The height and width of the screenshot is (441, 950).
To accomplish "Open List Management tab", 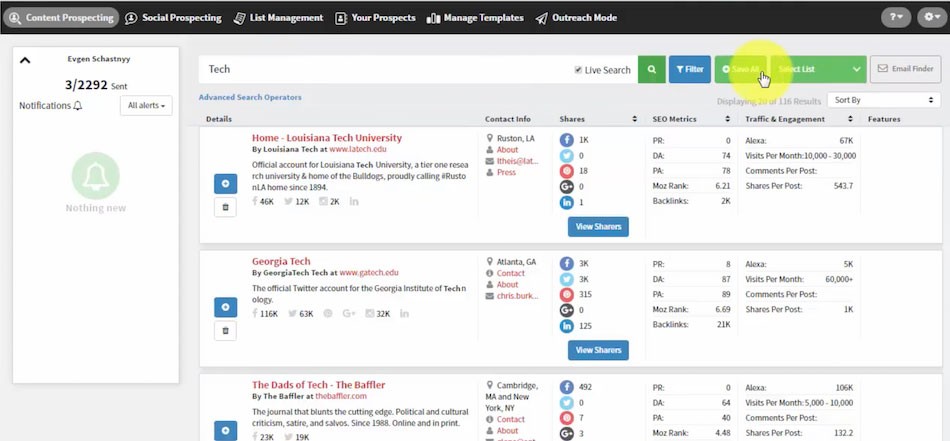I will 278,18.
